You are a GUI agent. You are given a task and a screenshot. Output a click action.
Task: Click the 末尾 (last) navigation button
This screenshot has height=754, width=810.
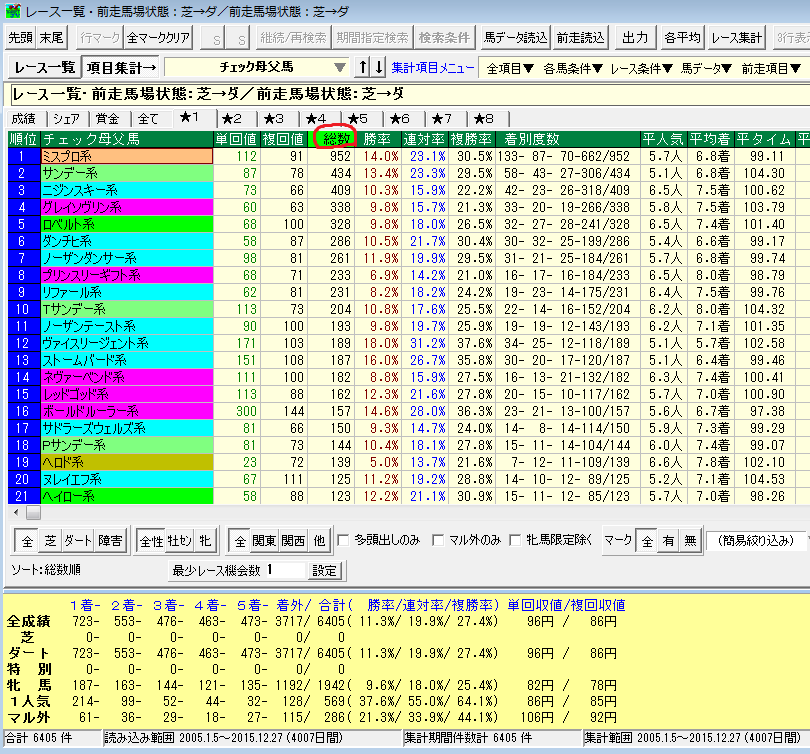(51, 38)
